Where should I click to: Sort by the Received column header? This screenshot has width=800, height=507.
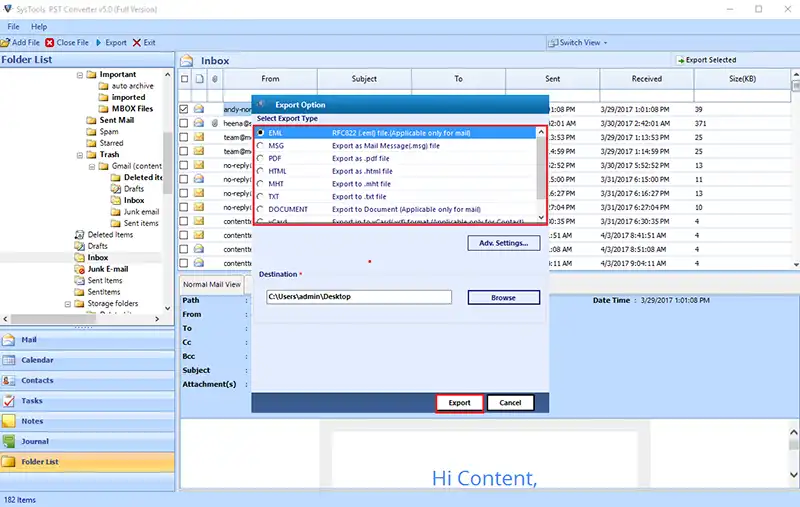coord(646,79)
